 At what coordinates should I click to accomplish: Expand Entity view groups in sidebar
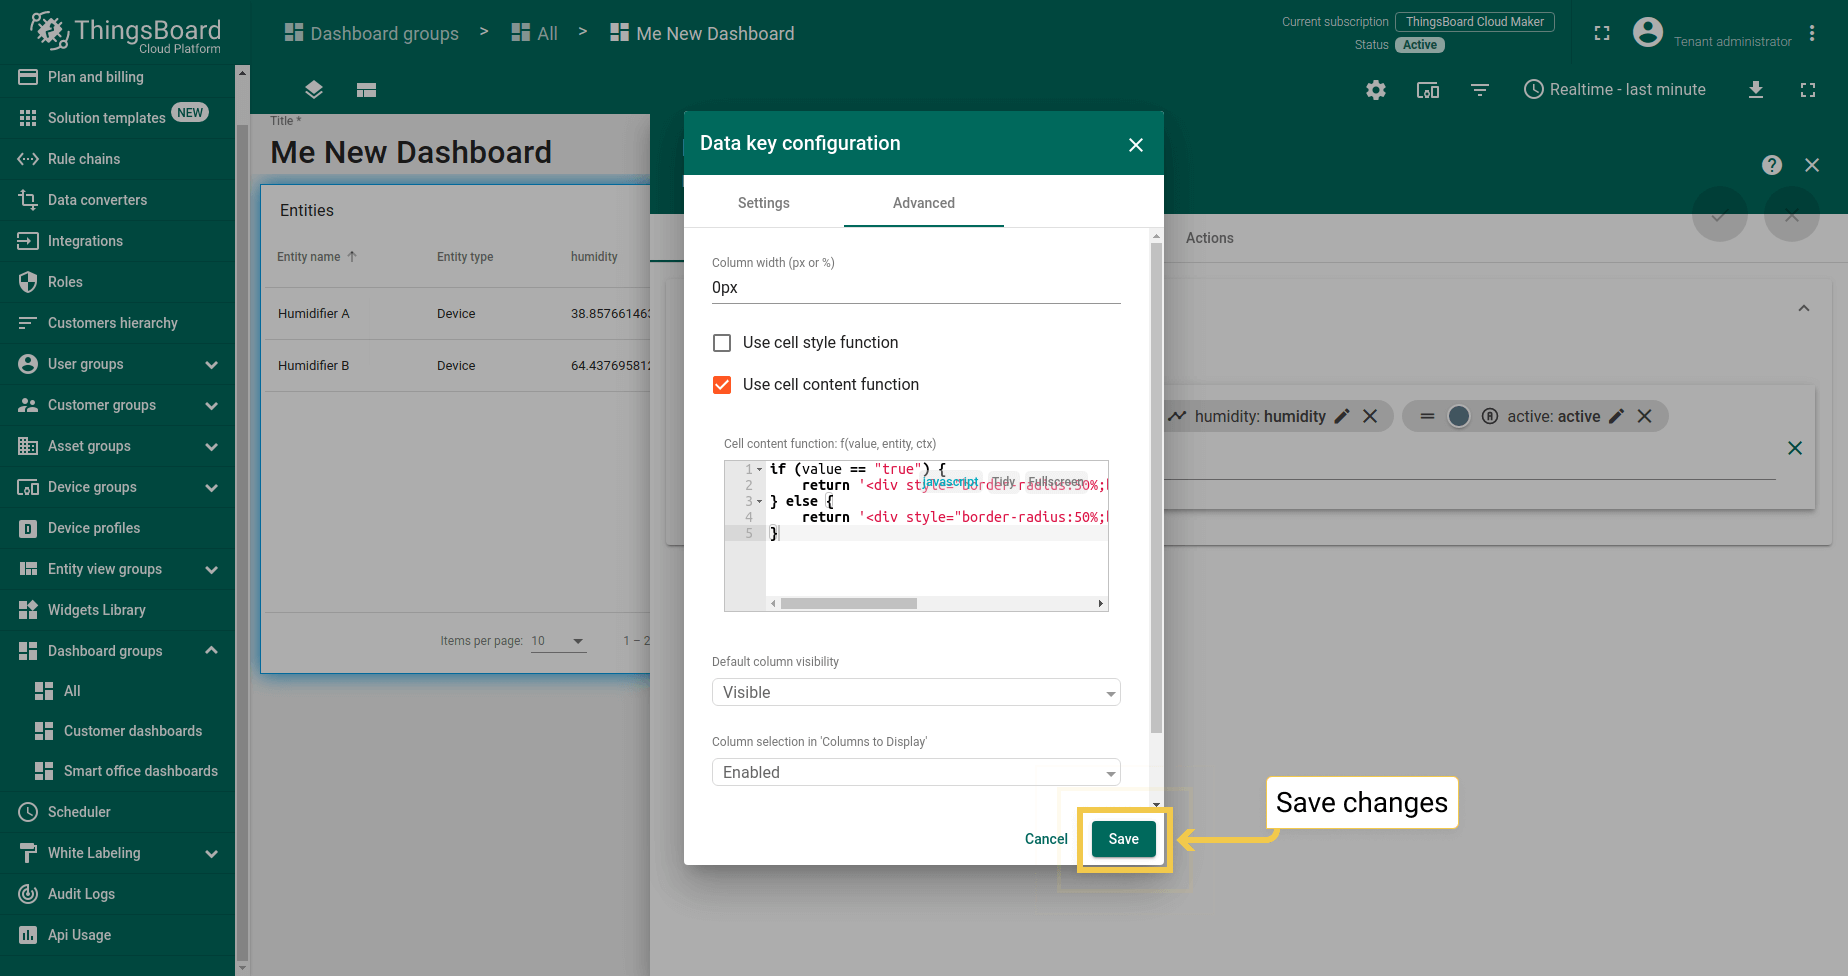pyautogui.click(x=211, y=569)
